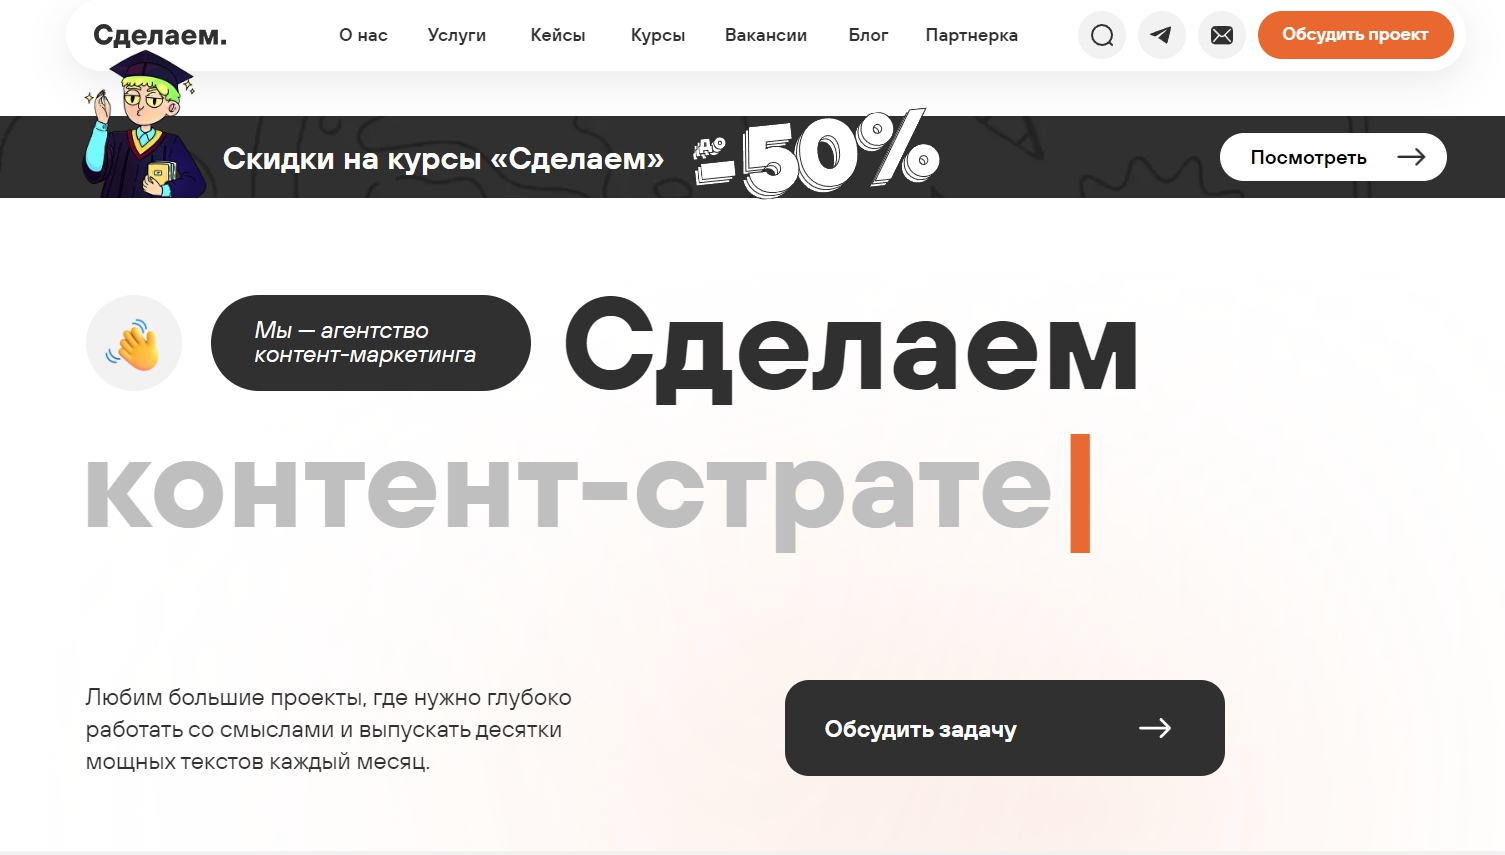Click the 50% discount graphic

point(816,153)
